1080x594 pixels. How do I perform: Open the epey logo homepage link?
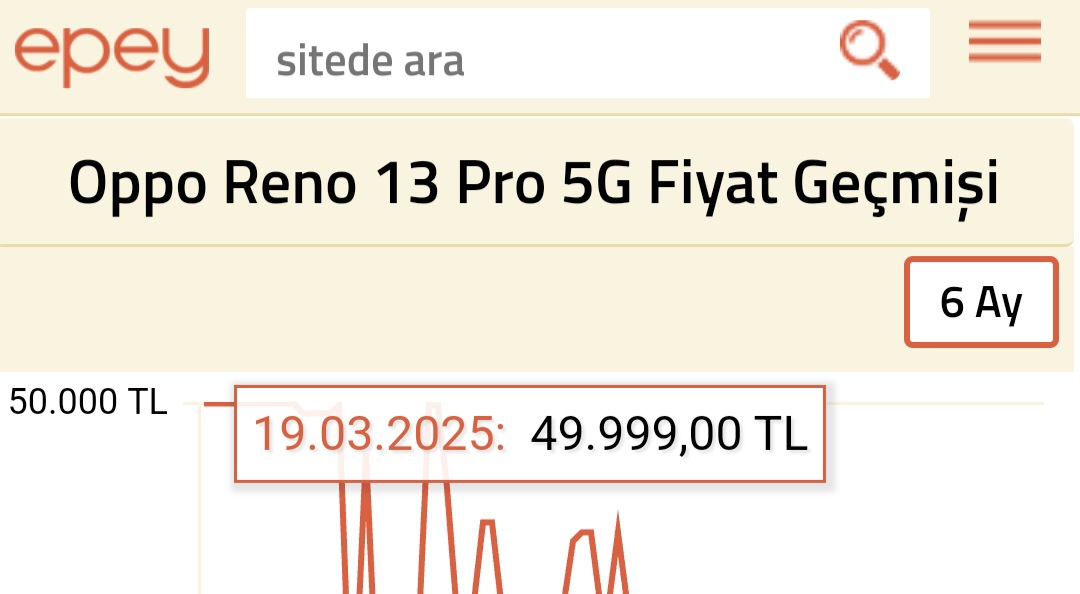click(112, 56)
